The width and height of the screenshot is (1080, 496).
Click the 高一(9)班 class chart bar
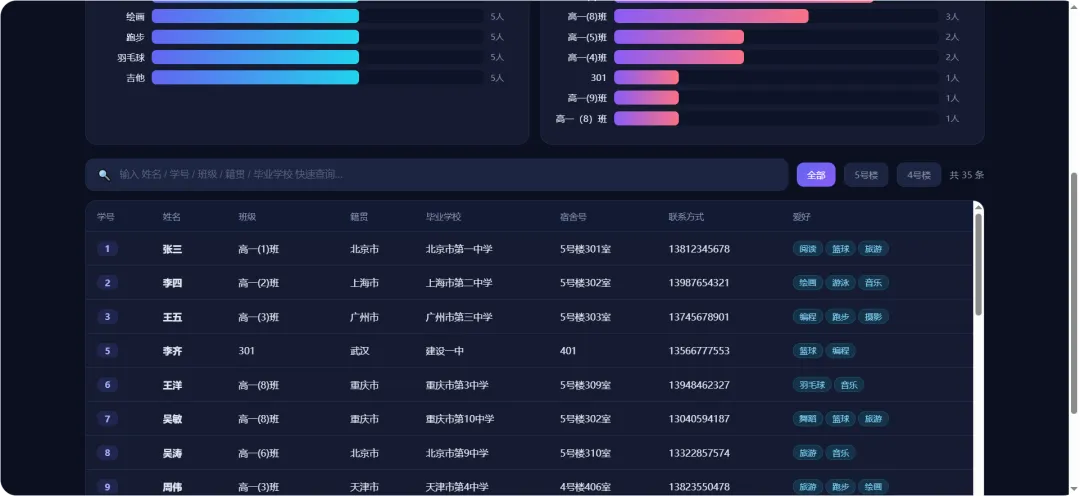coord(647,98)
